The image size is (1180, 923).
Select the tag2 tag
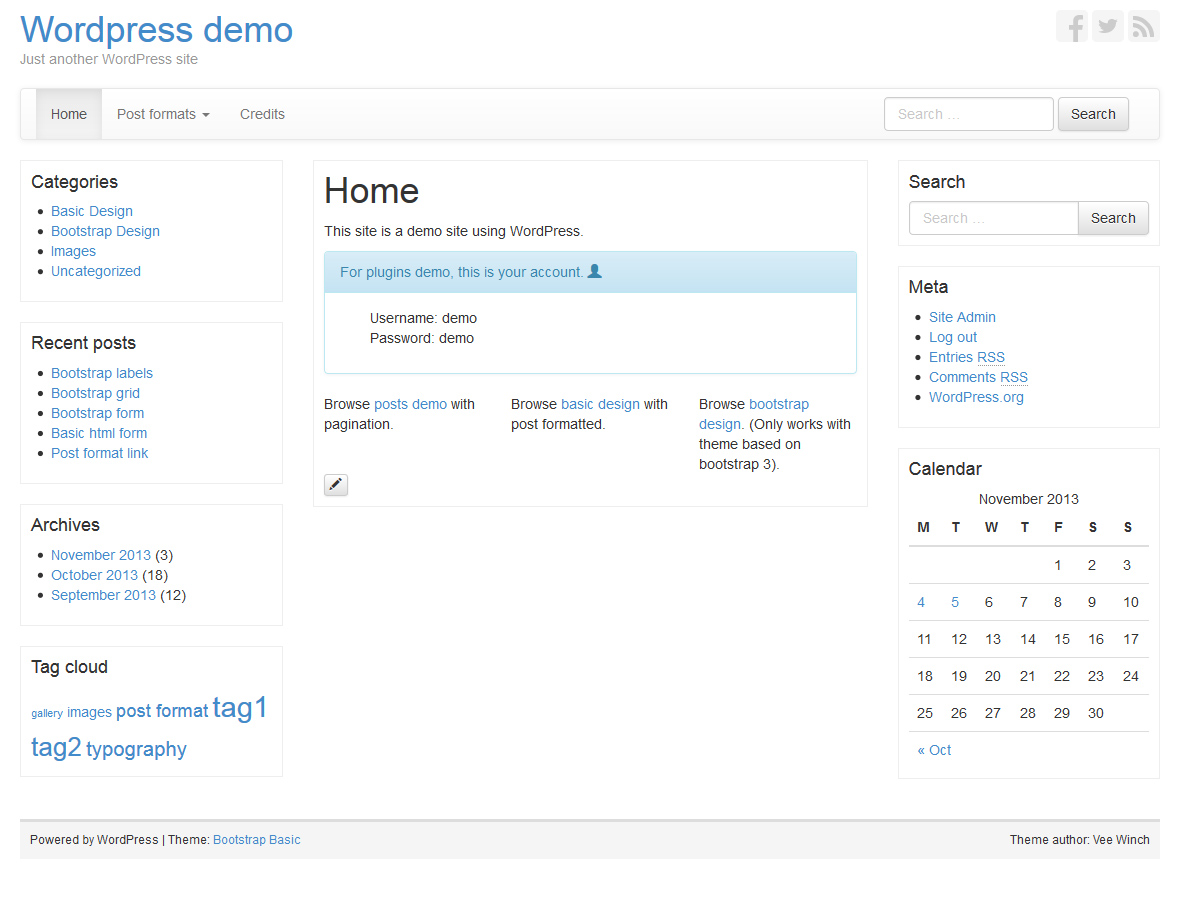56,747
